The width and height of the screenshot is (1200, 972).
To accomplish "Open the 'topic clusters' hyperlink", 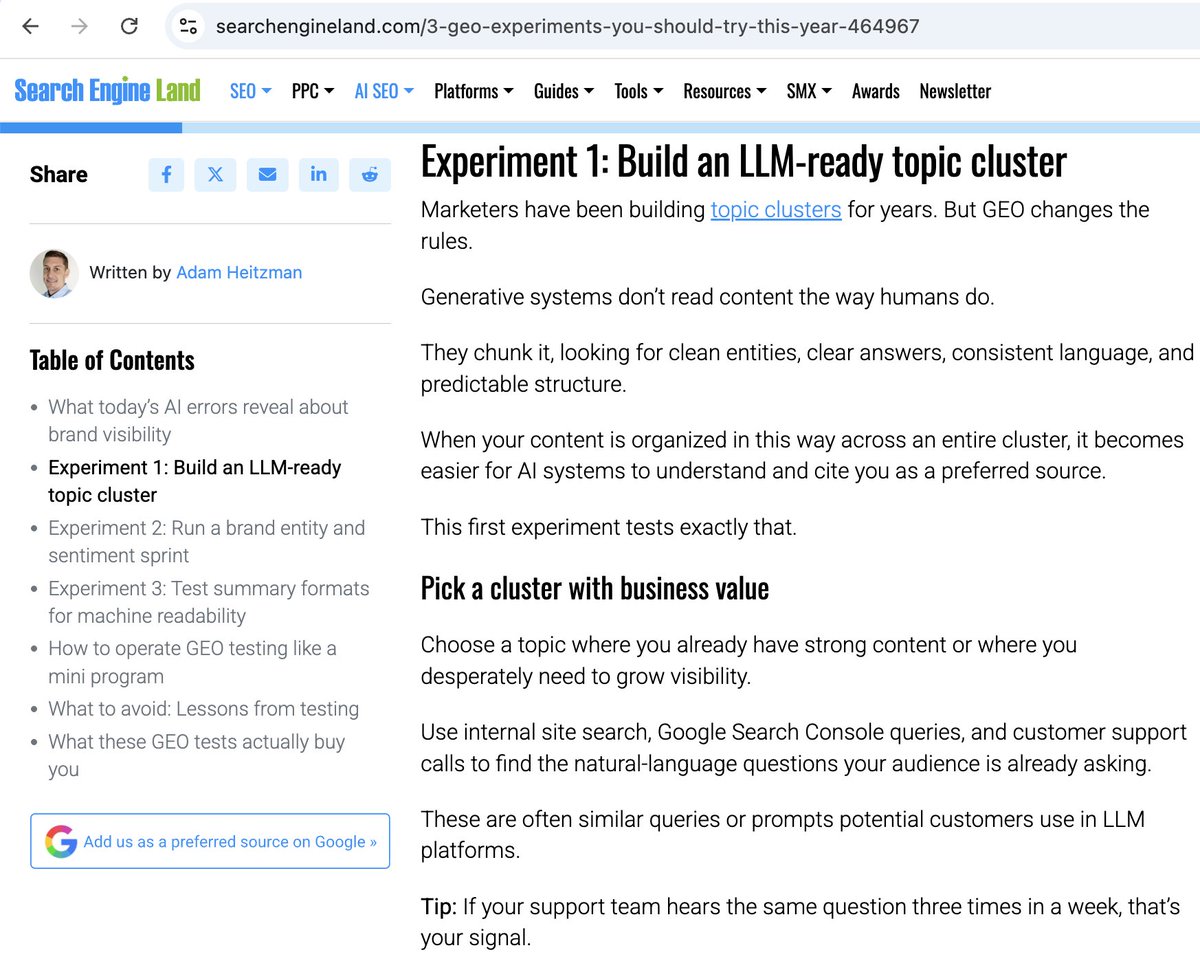I will coord(776,210).
